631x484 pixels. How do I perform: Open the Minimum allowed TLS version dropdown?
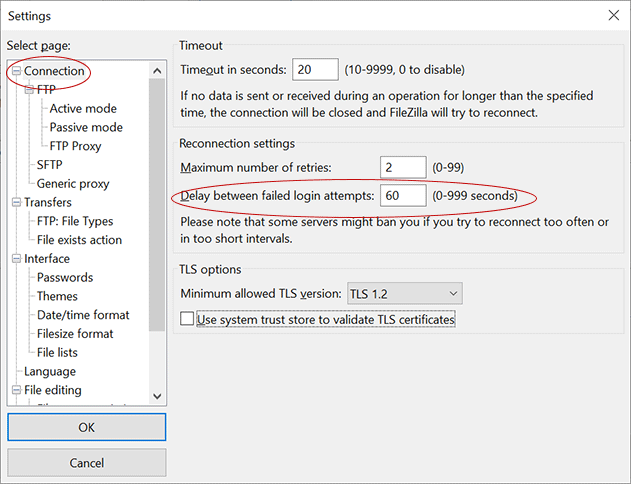click(x=404, y=294)
